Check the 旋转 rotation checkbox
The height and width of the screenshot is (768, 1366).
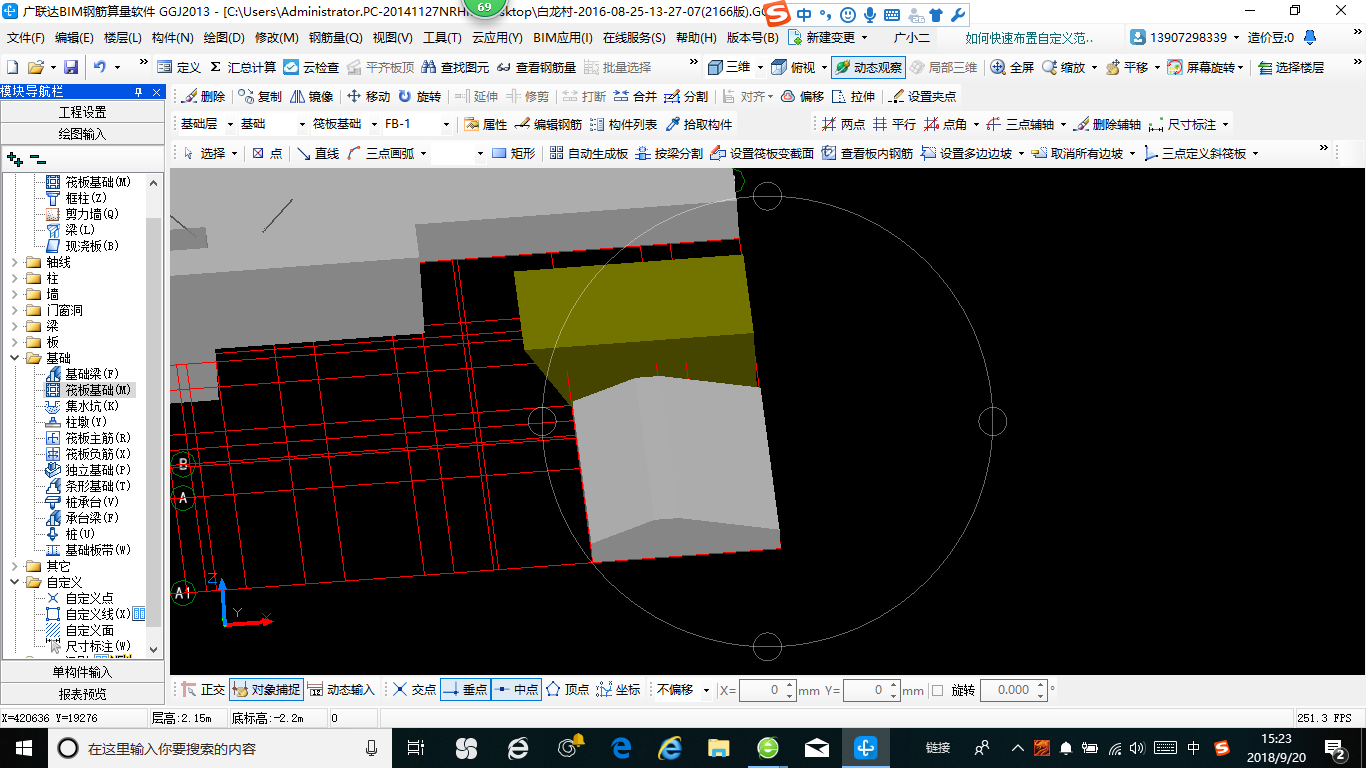point(937,690)
